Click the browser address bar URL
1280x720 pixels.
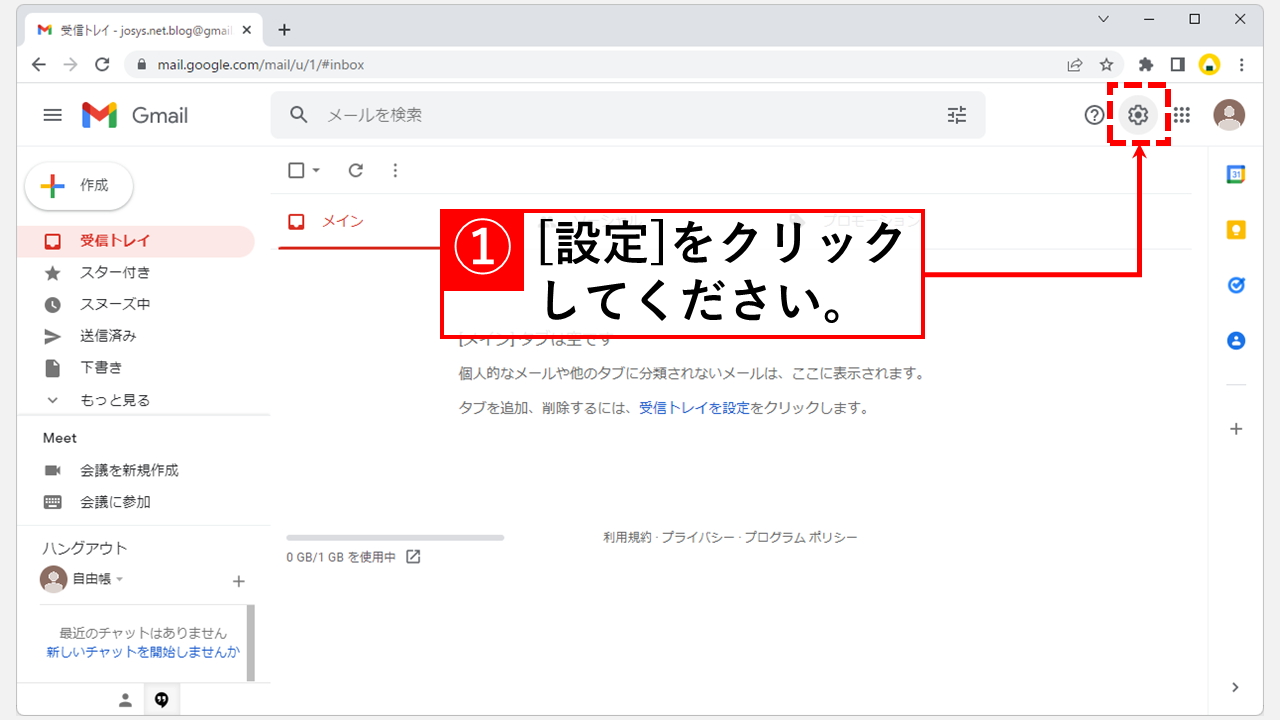[260, 64]
